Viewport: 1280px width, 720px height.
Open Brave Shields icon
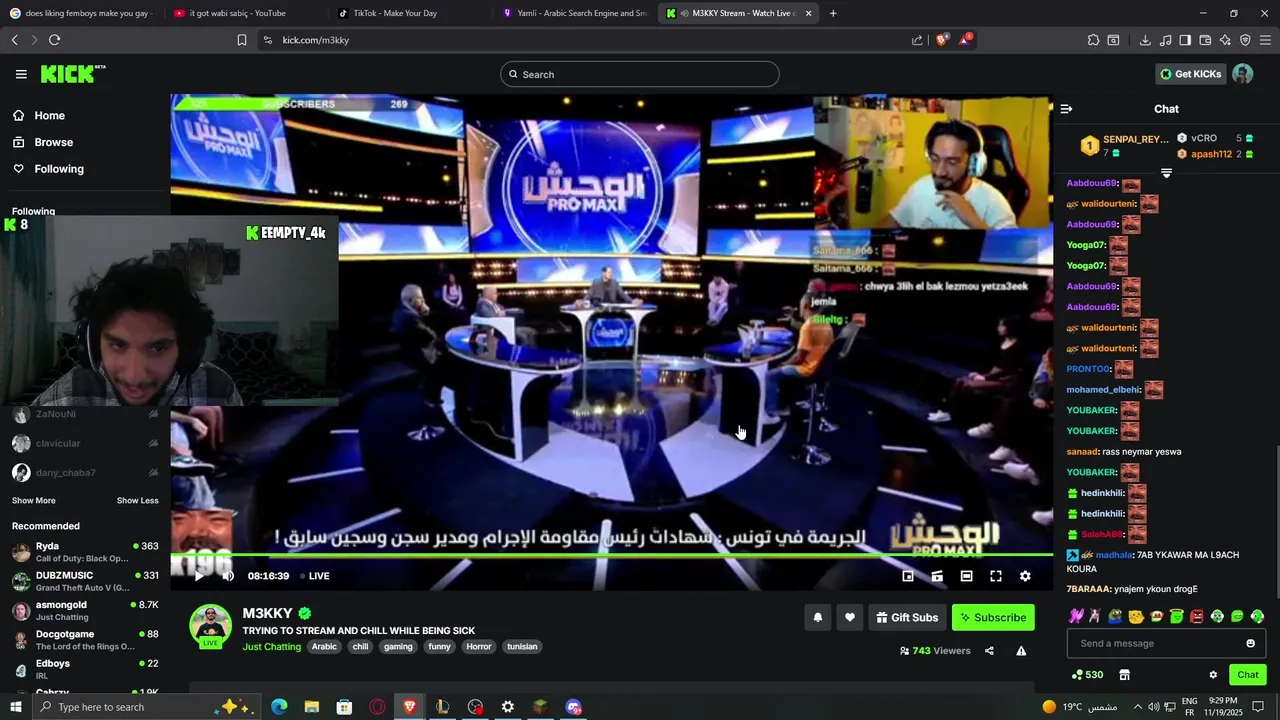[942, 40]
